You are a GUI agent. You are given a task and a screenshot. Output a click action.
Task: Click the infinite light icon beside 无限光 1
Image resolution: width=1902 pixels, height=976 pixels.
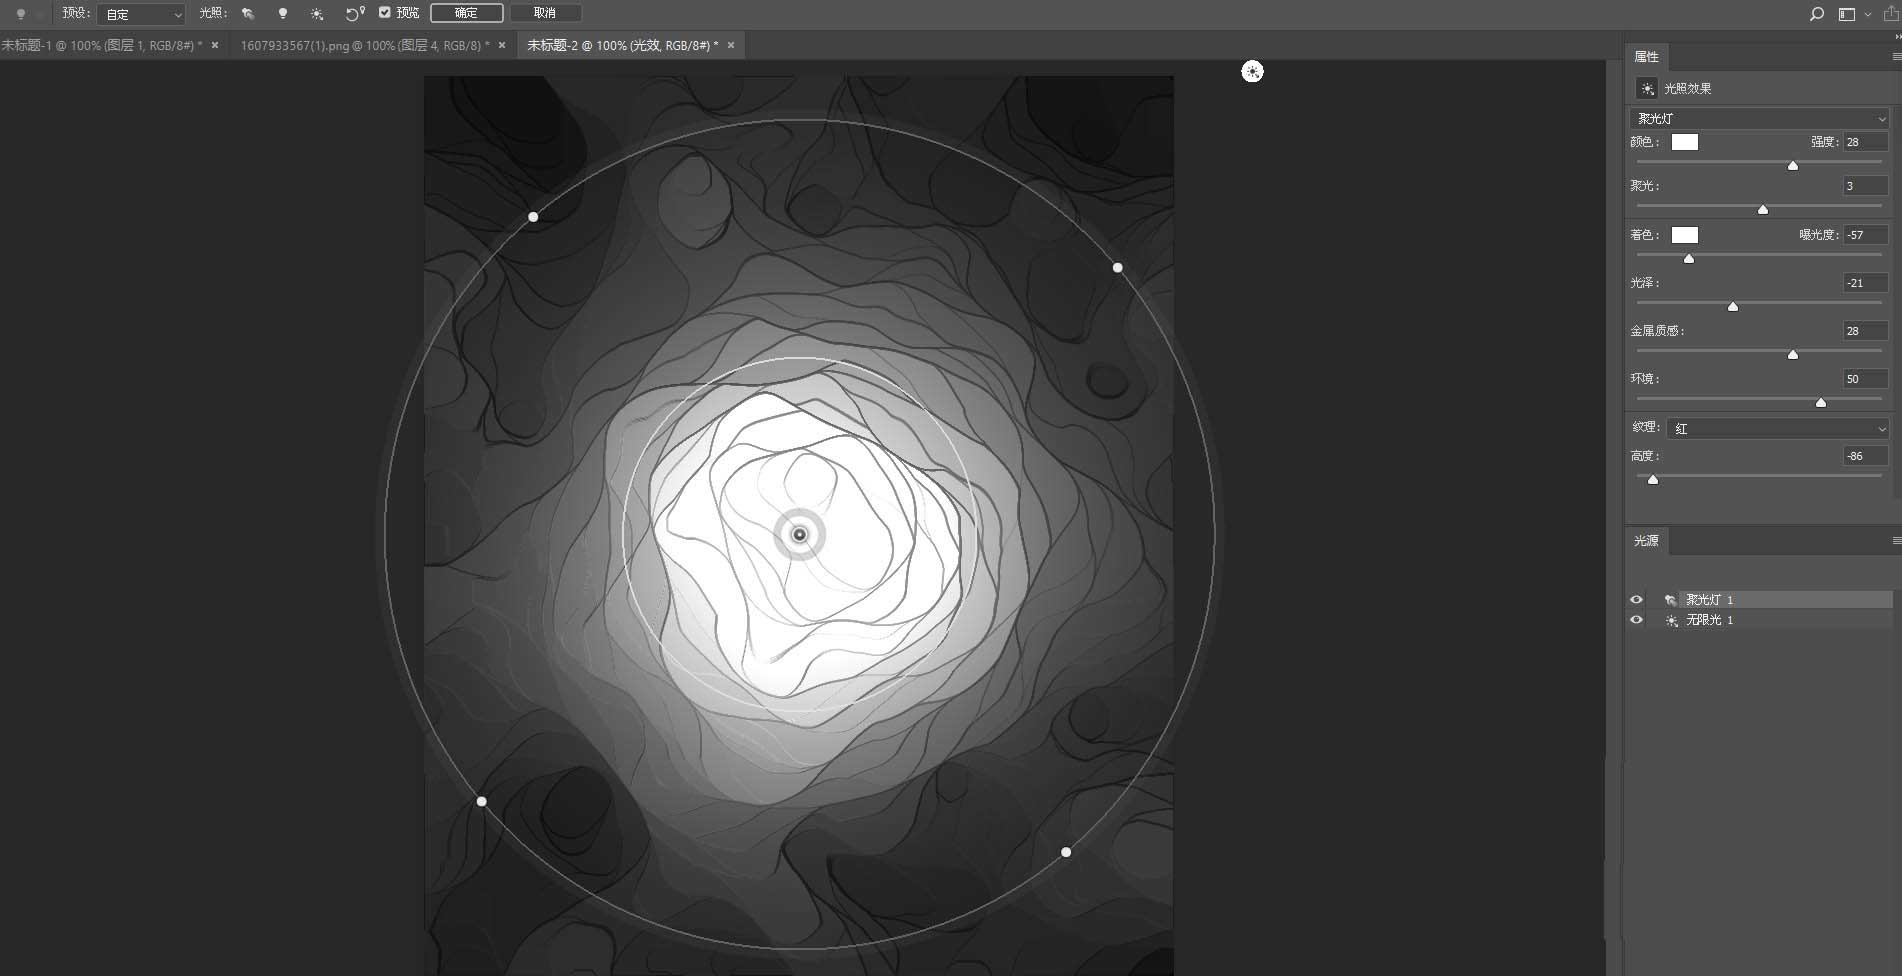(x=1671, y=620)
